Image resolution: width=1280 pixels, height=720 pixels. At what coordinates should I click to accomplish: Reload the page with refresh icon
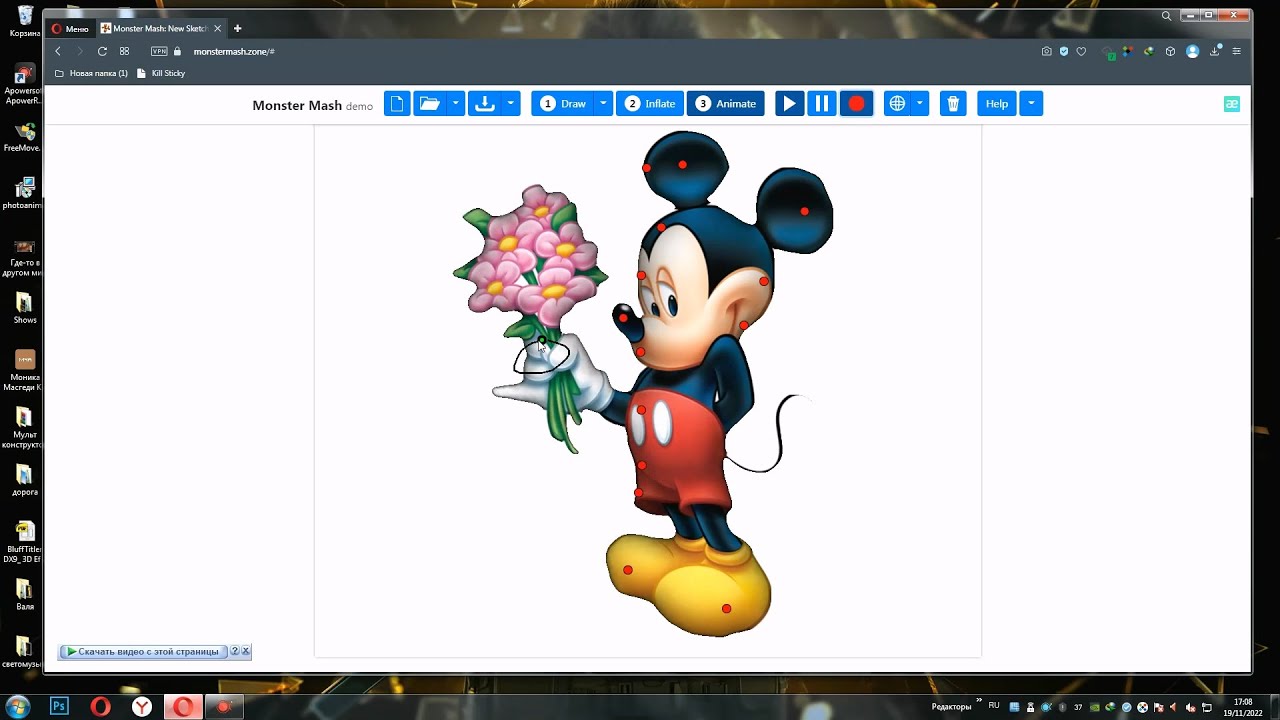(102, 51)
